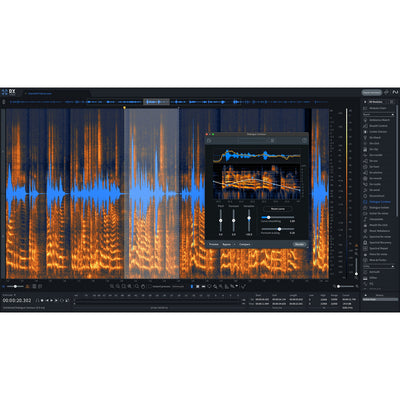Click Render in Dialogue Contour
This screenshot has height=400, width=400.
pyautogui.click(x=299, y=244)
